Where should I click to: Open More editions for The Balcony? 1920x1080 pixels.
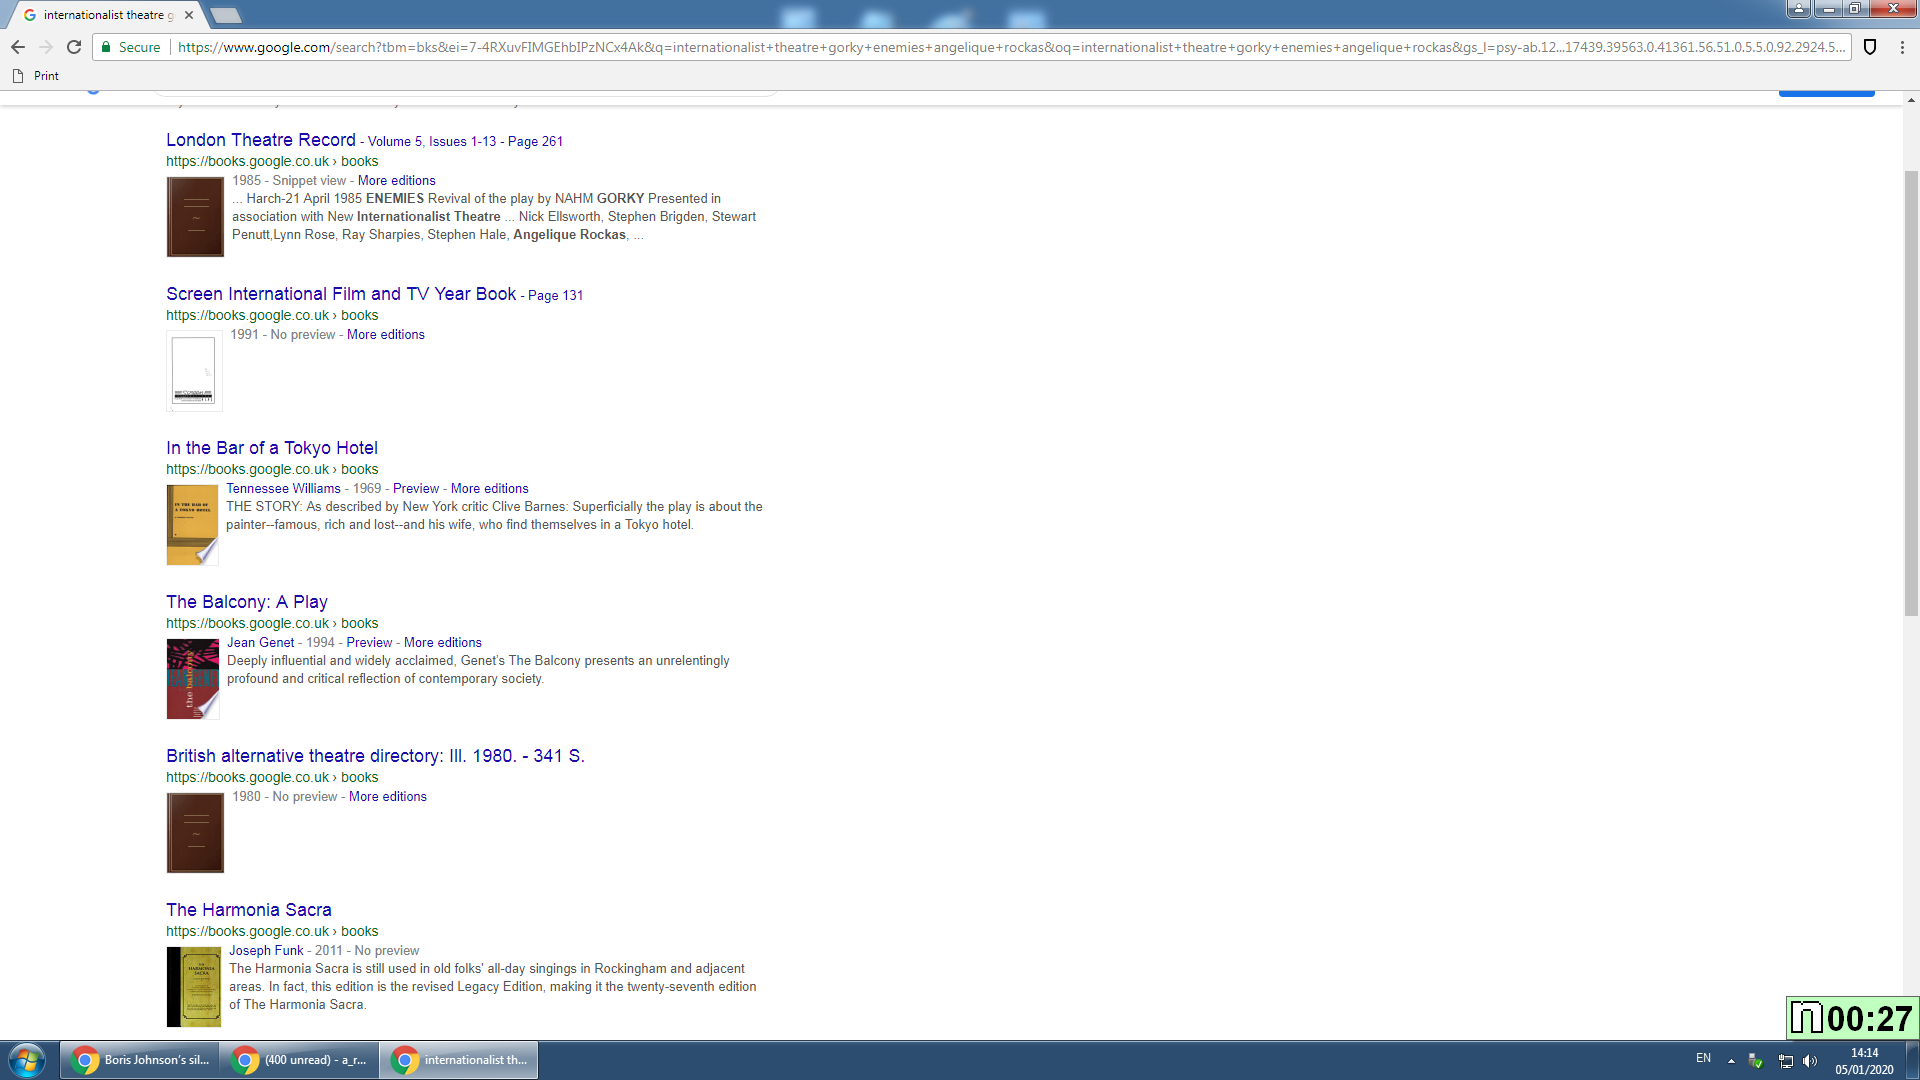443,643
